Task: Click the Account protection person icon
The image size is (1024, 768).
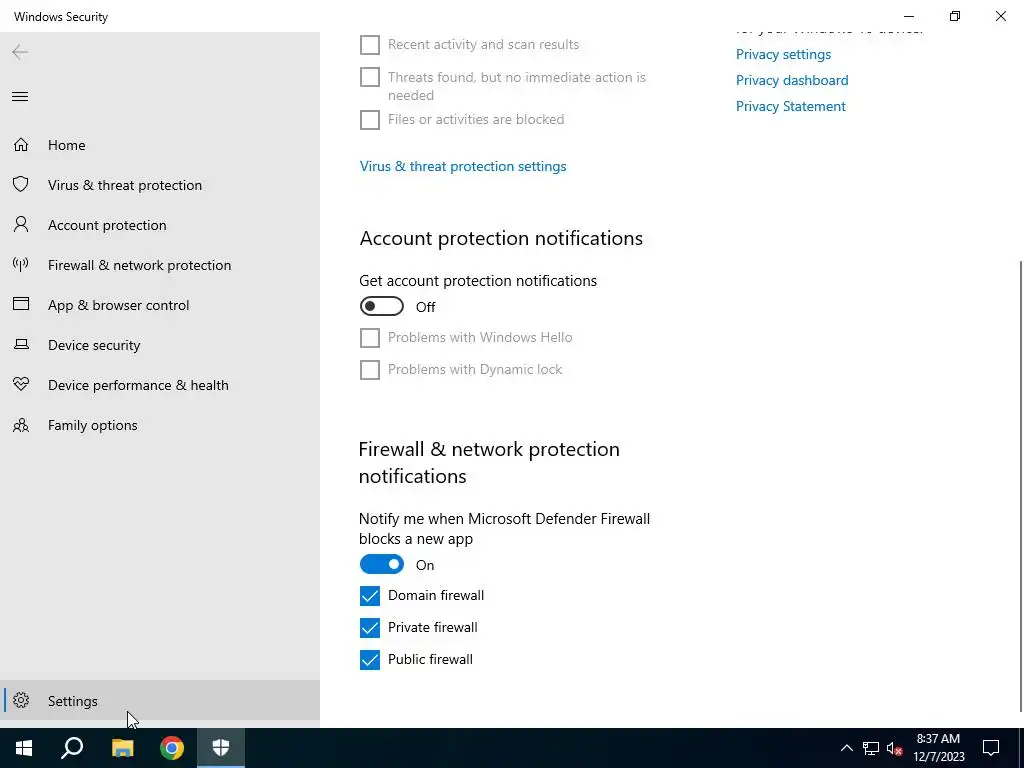Action: (21, 225)
